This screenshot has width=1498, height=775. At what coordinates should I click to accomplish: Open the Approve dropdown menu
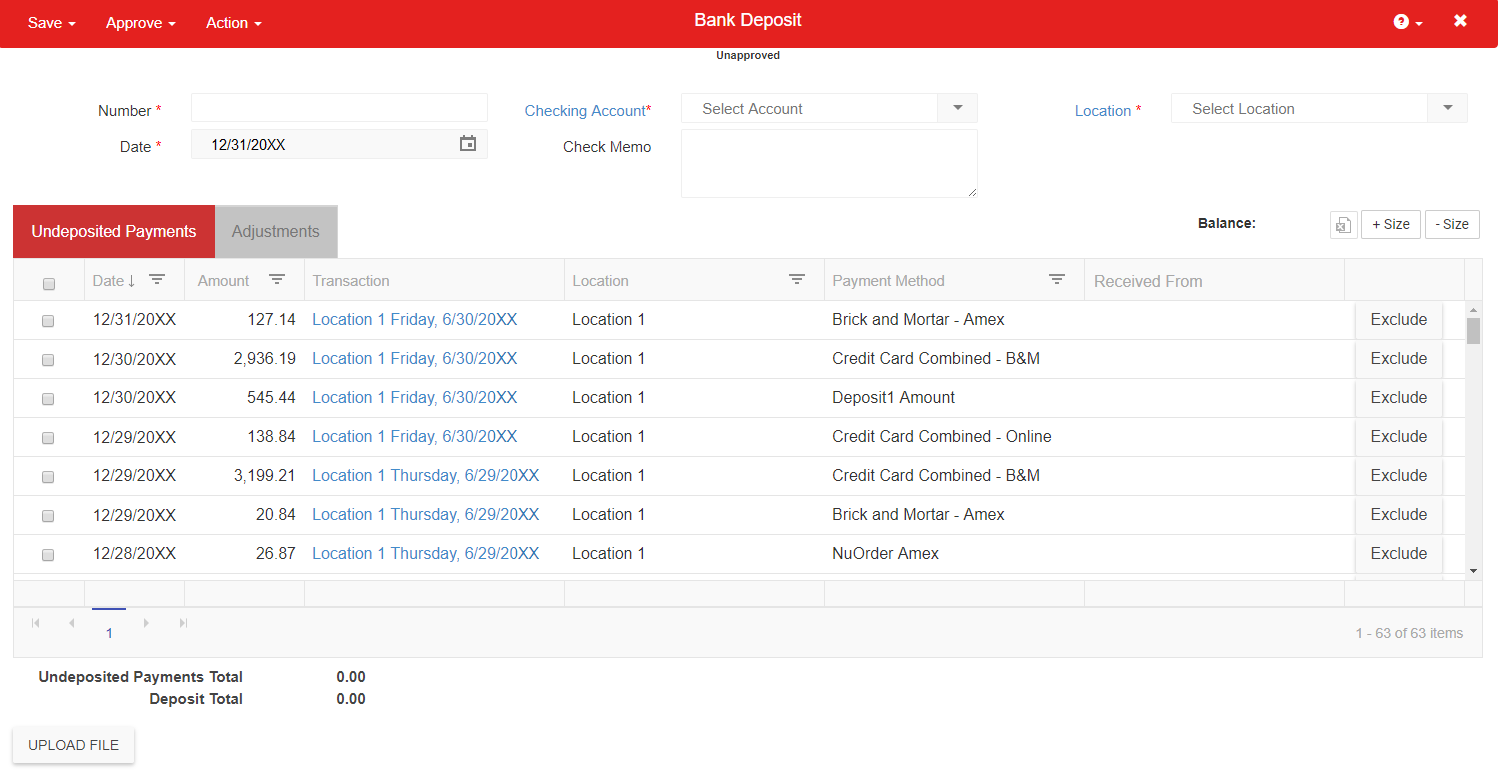pos(141,23)
